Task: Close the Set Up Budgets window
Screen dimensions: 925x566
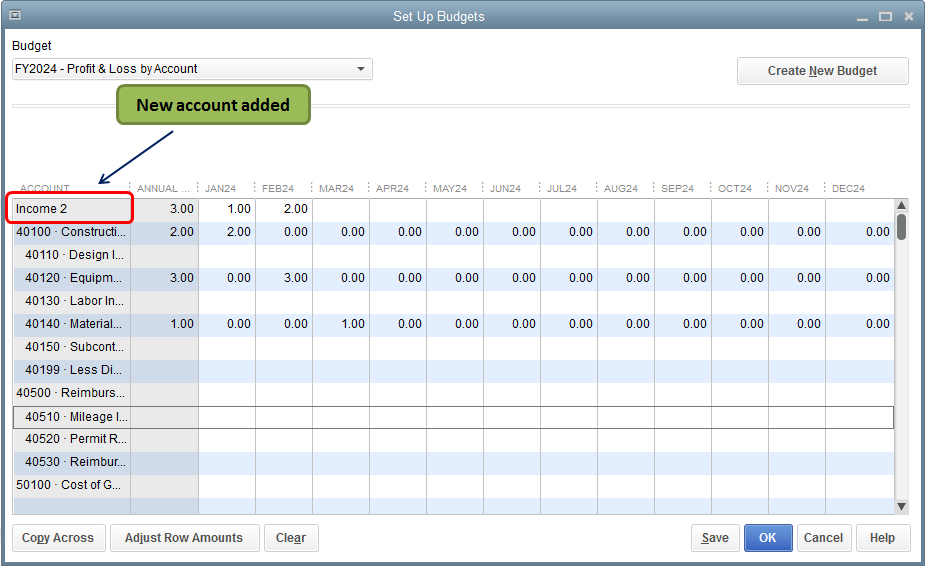Action: click(x=908, y=17)
